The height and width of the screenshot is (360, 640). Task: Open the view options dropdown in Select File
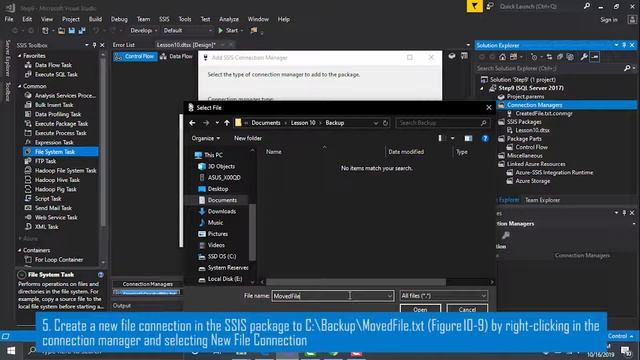453,138
